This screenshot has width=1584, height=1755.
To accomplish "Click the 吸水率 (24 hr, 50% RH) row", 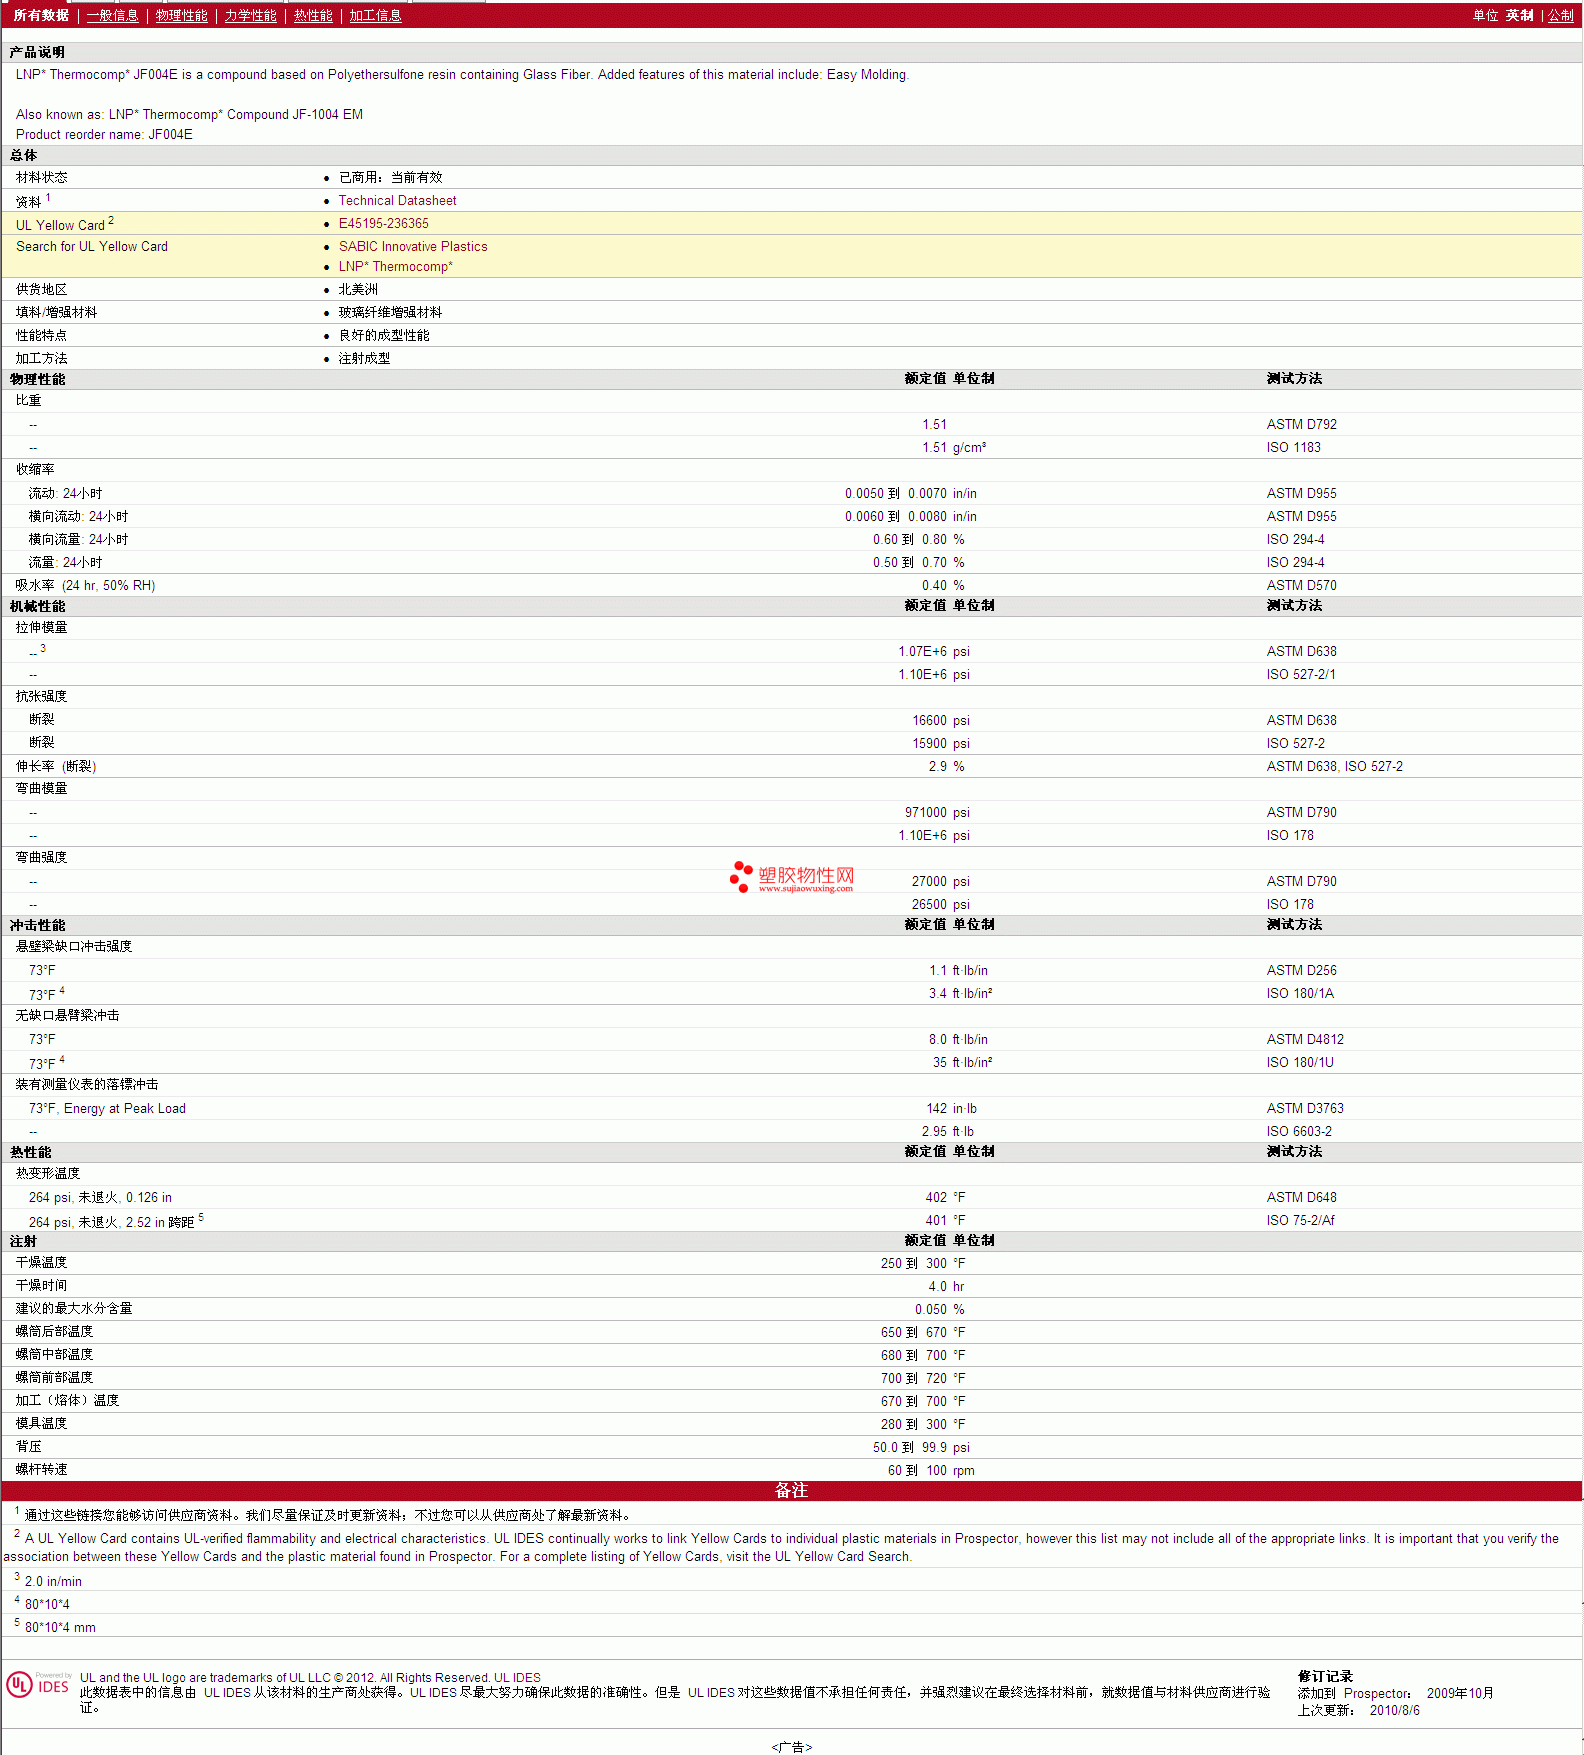I will click(791, 585).
